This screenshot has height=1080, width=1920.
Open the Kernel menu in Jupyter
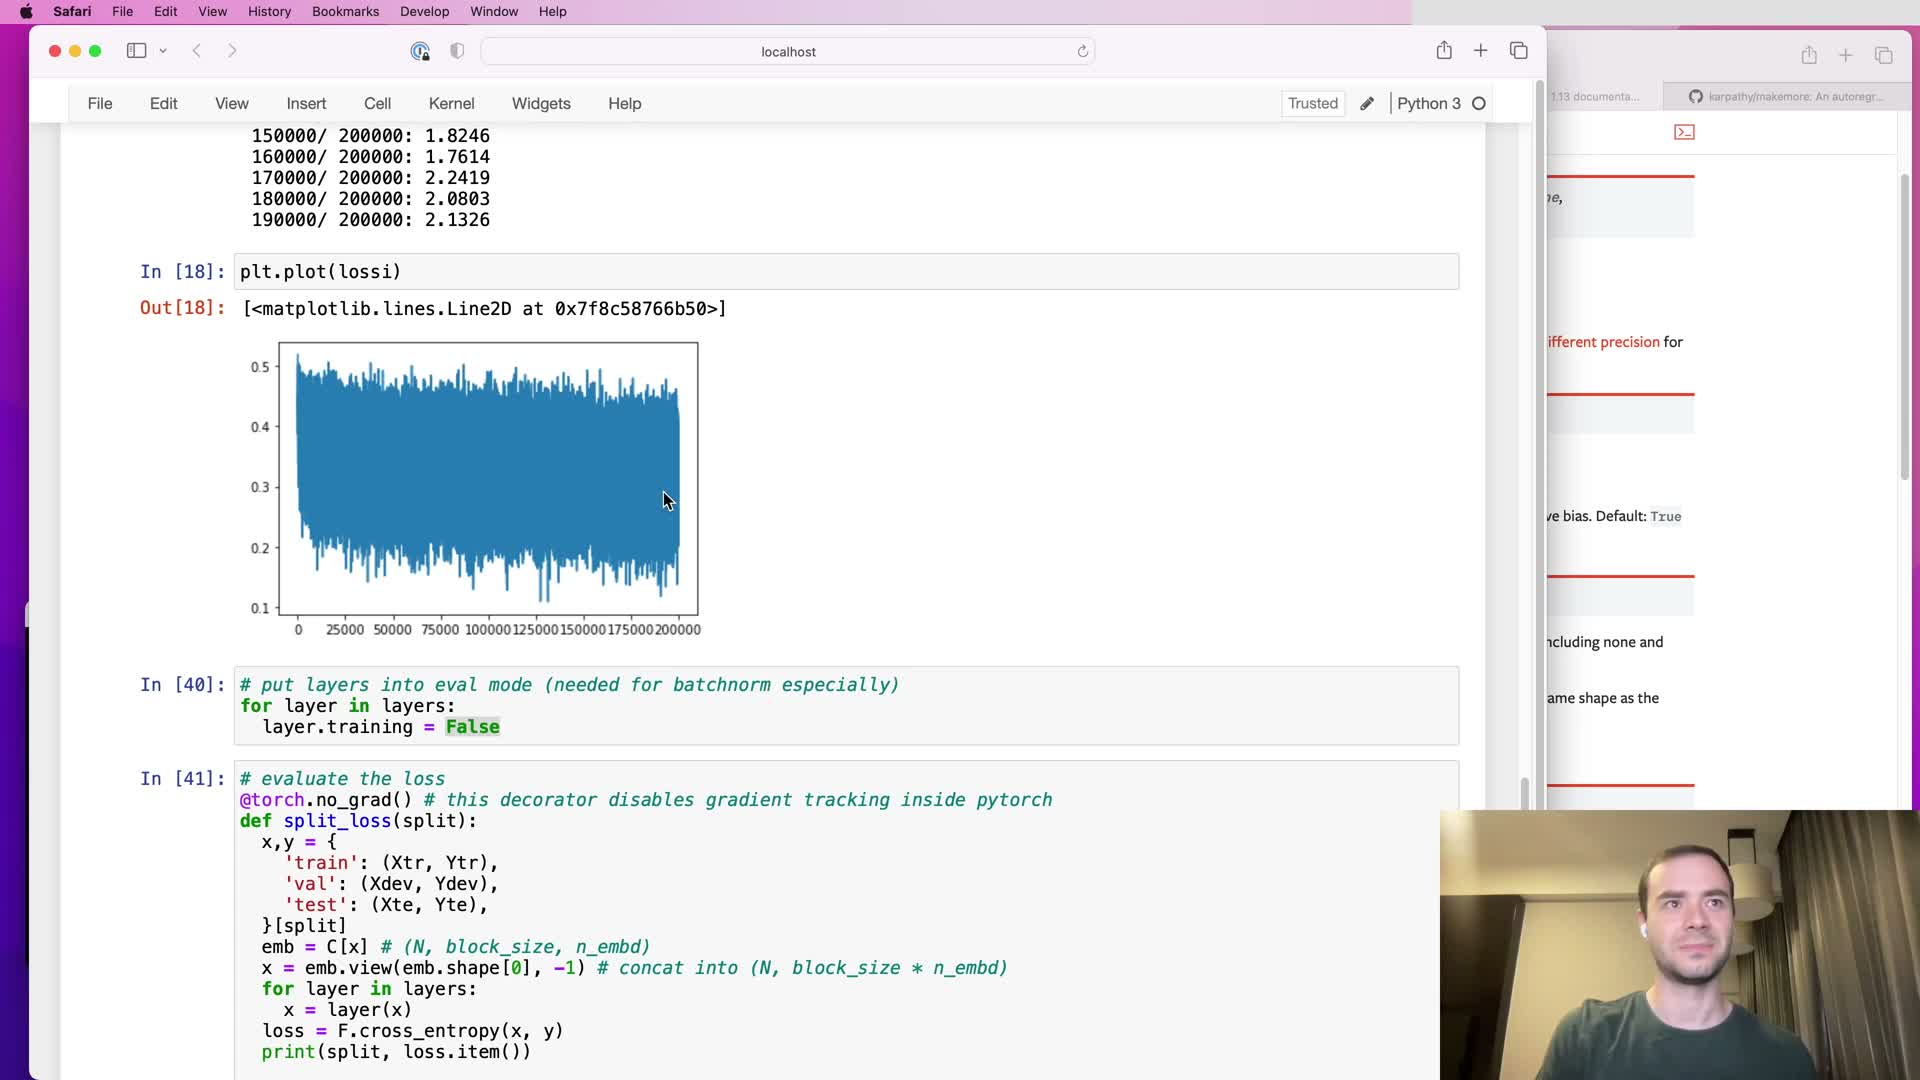[451, 104]
